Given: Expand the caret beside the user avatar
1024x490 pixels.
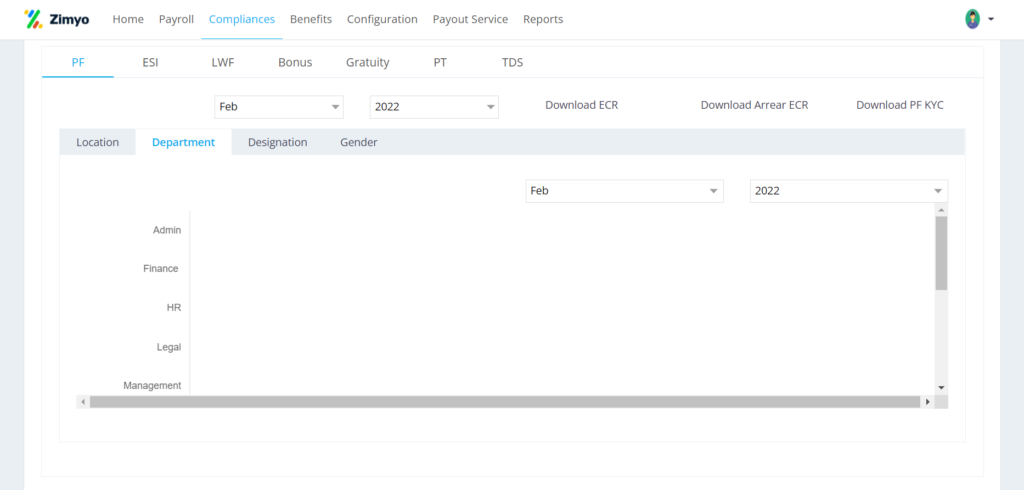Looking at the screenshot, I should [x=991, y=19].
